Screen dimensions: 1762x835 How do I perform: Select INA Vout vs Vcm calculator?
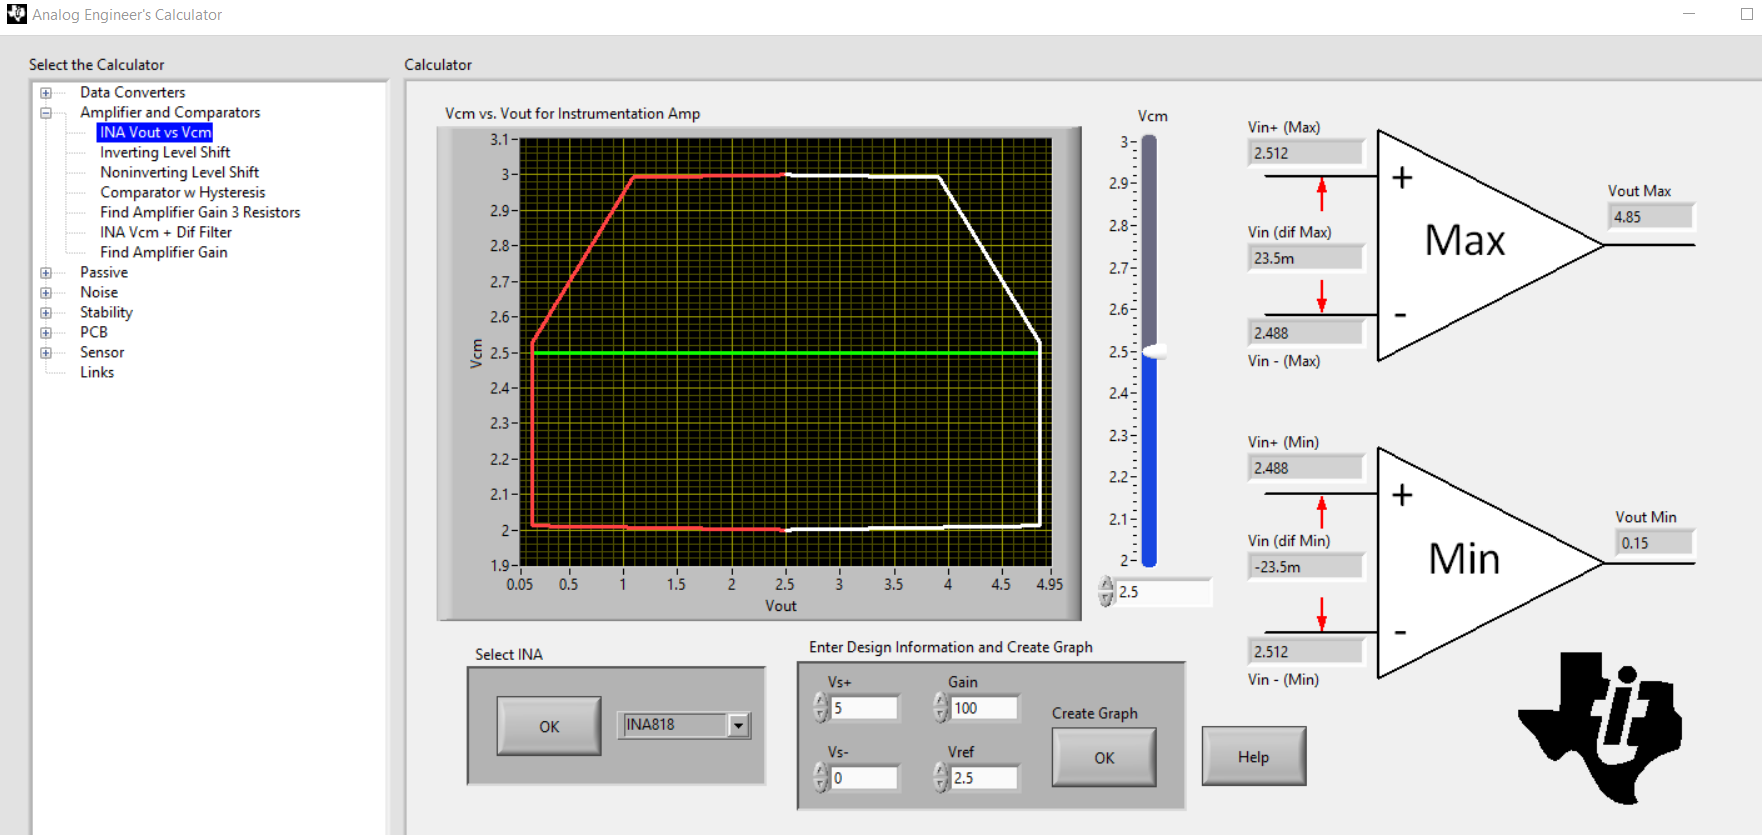pyautogui.click(x=155, y=132)
